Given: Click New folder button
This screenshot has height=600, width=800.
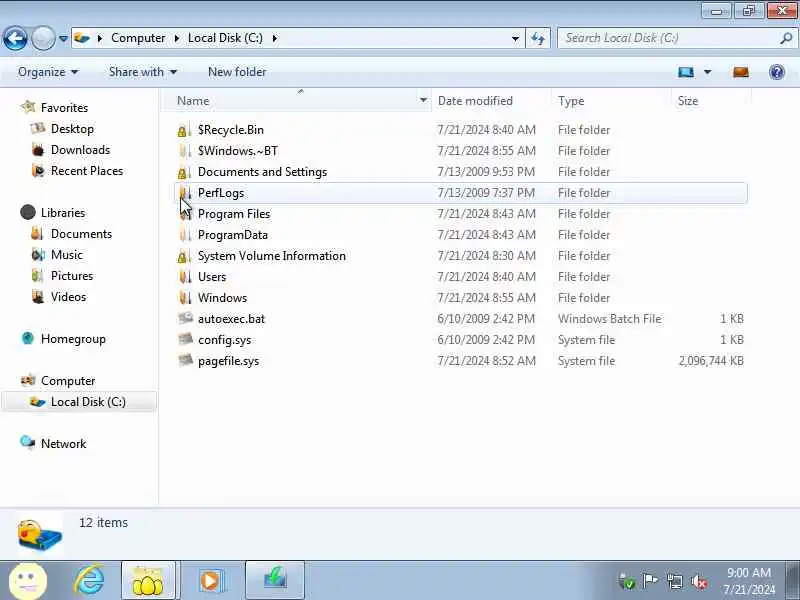Looking at the screenshot, I should click(237, 72).
